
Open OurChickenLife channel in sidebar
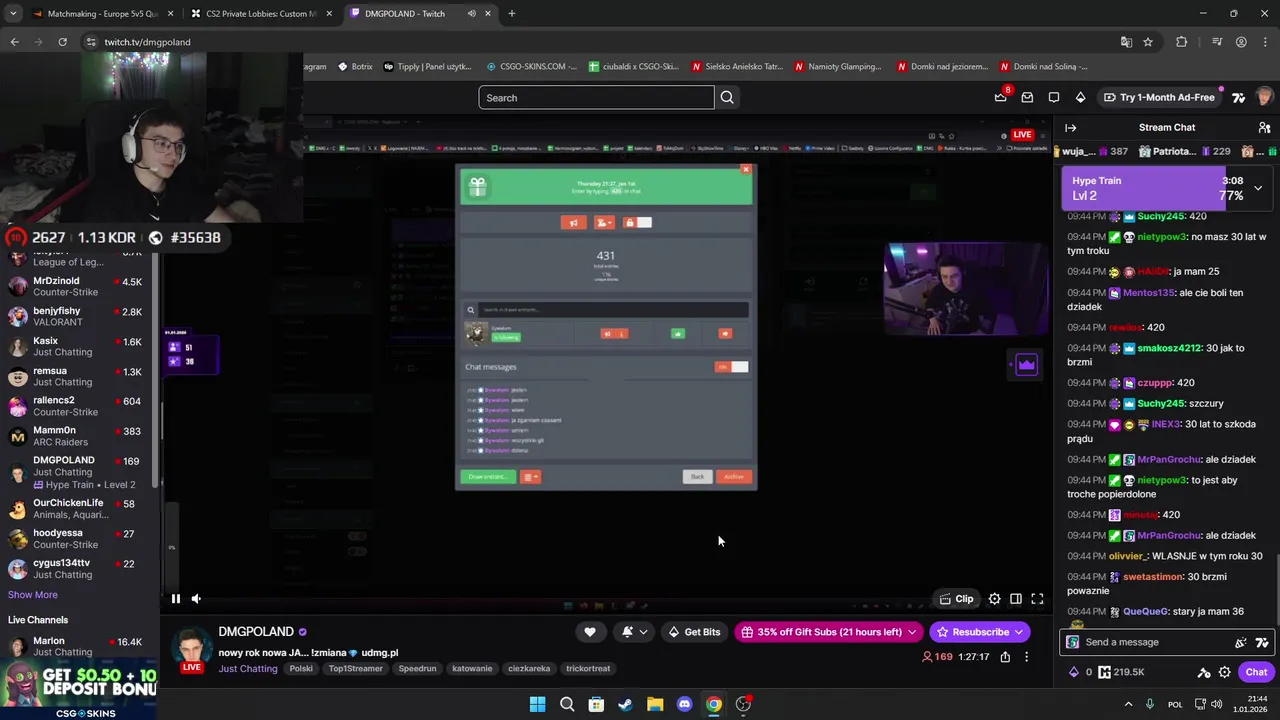point(78,508)
